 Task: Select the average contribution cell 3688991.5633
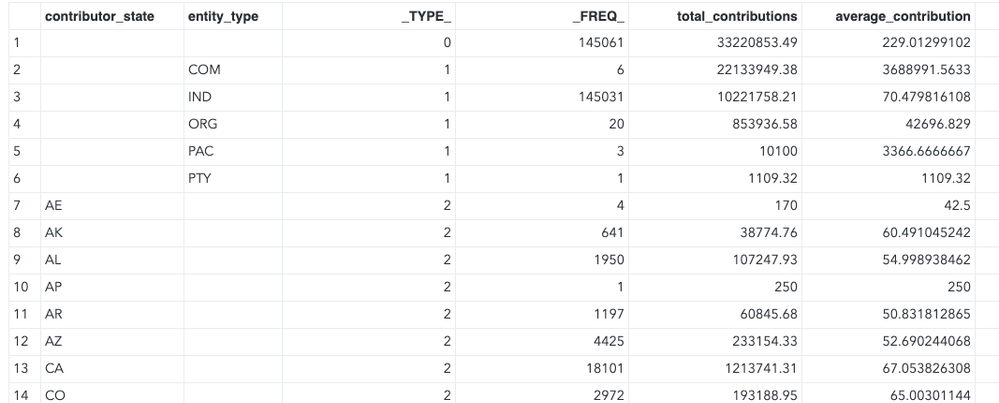[x=918, y=71]
